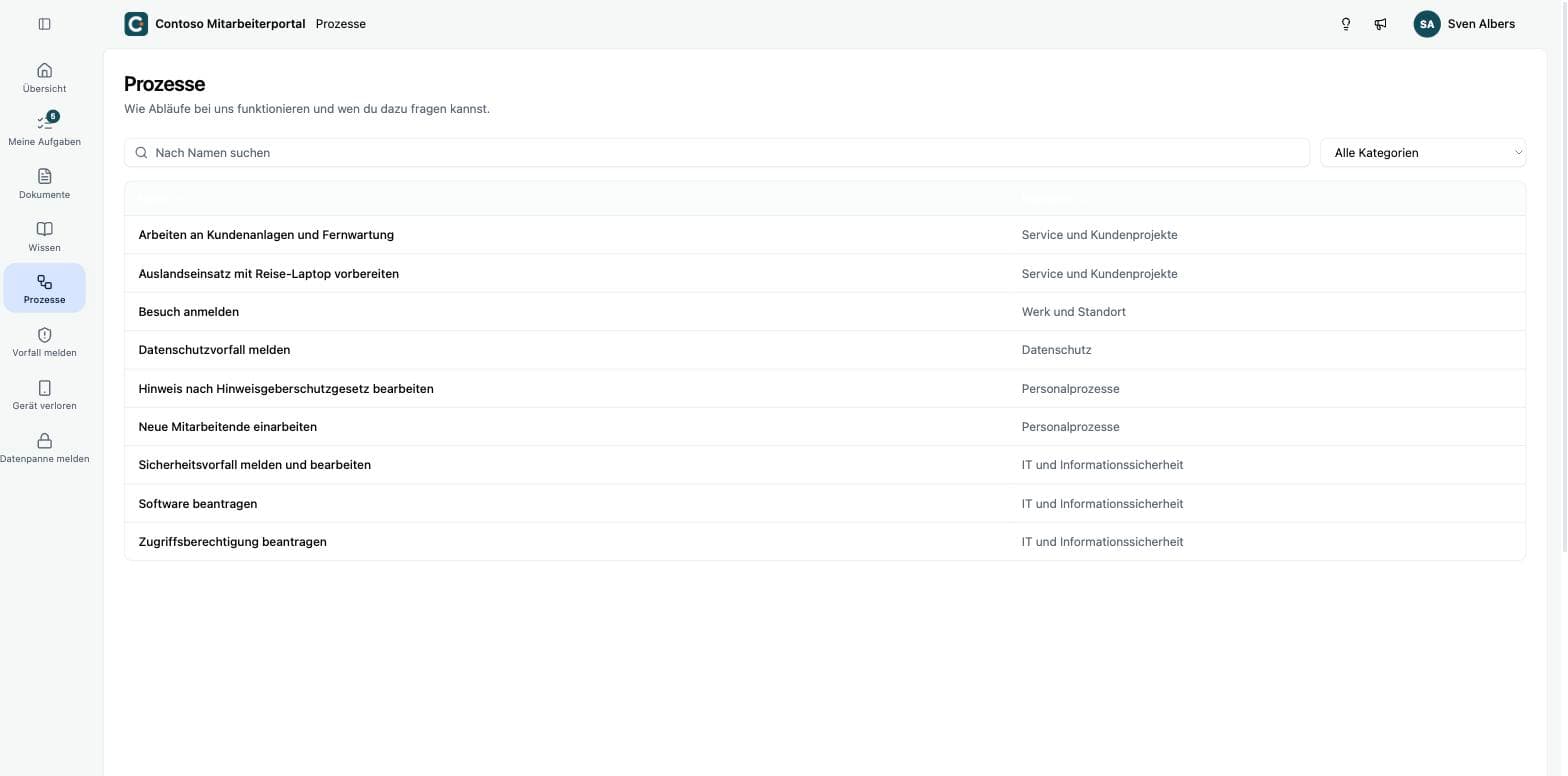Screen dimensions: 1568x776
Task: Open the Software beantragen process
Action: (x=197, y=504)
